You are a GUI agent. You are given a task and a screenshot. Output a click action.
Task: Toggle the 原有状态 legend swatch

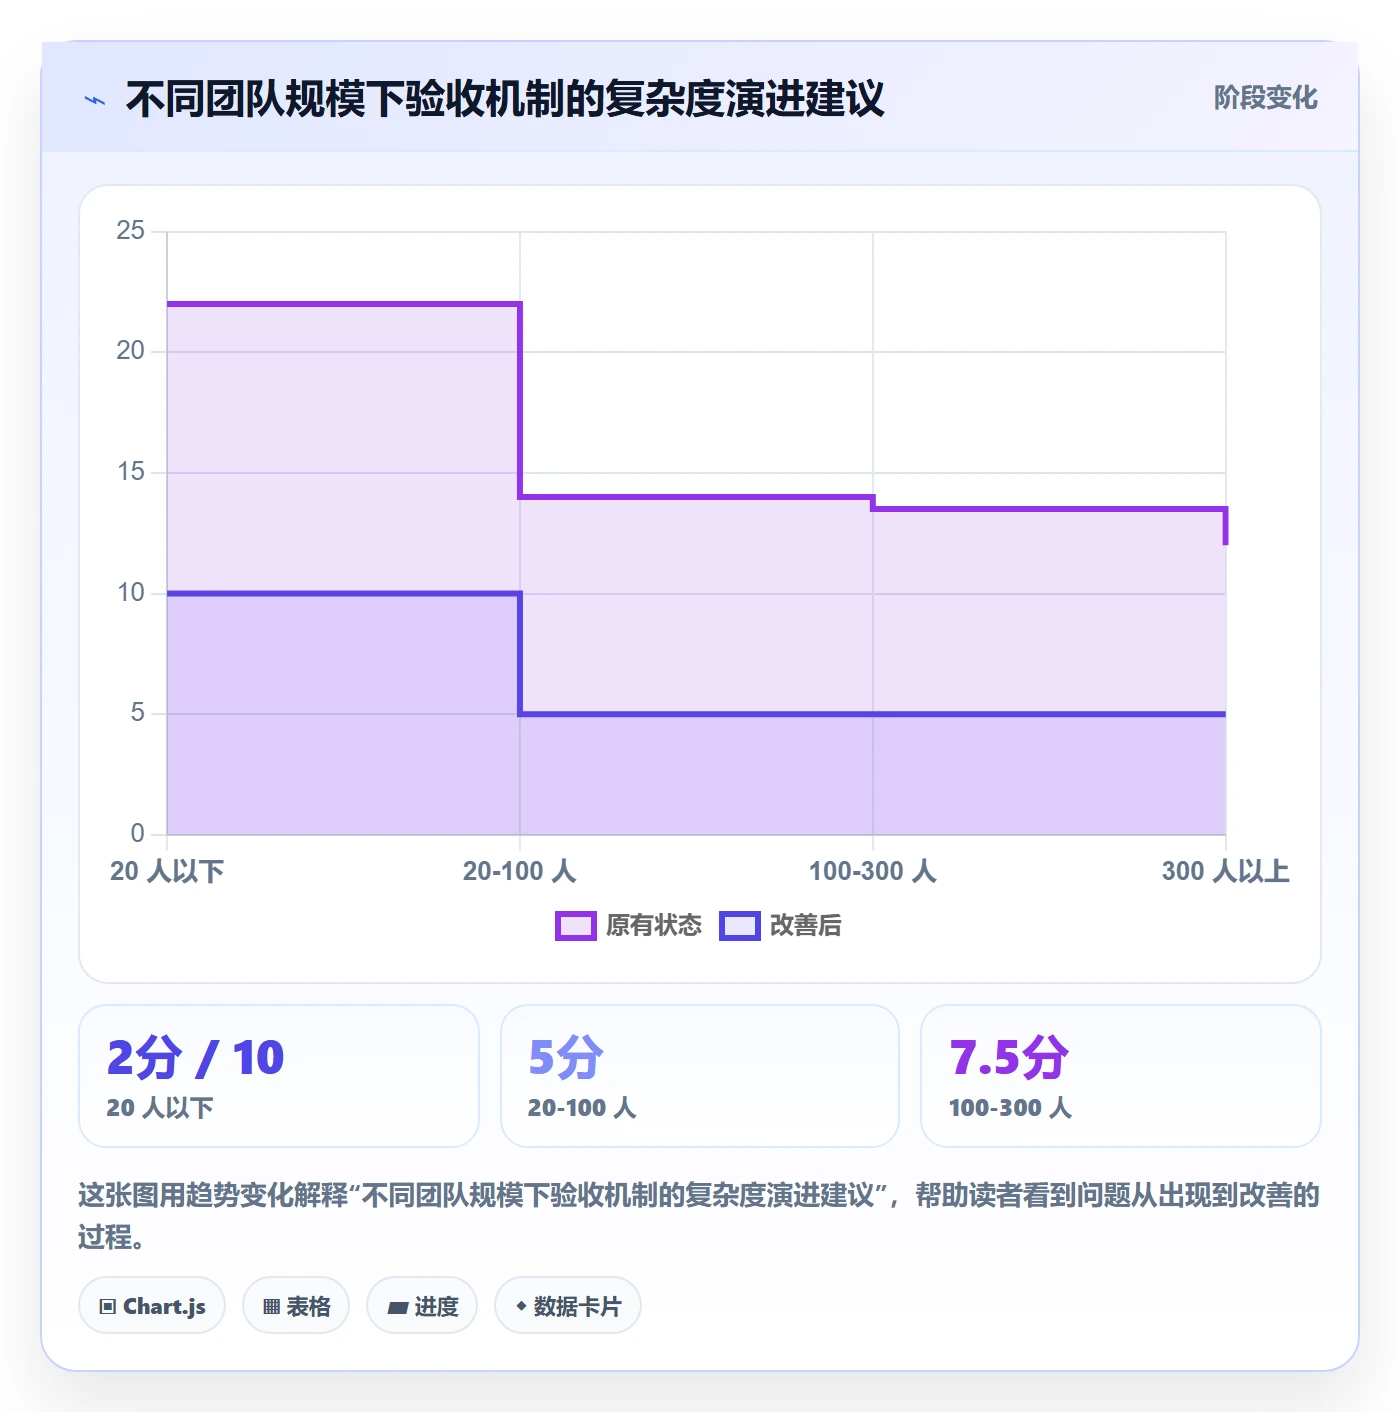pos(576,926)
